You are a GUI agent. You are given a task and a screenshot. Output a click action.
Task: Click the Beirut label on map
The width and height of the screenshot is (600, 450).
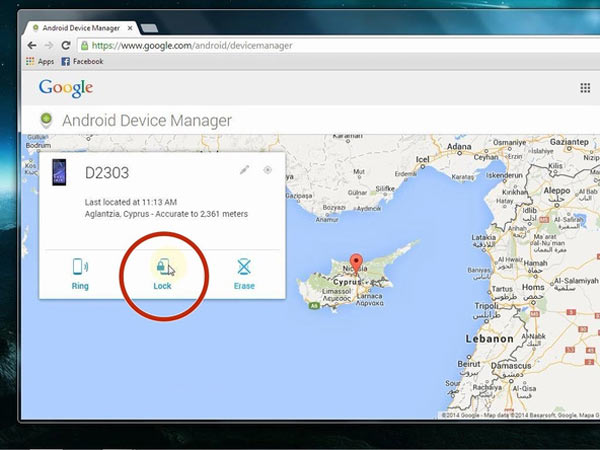tap(469, 364)
